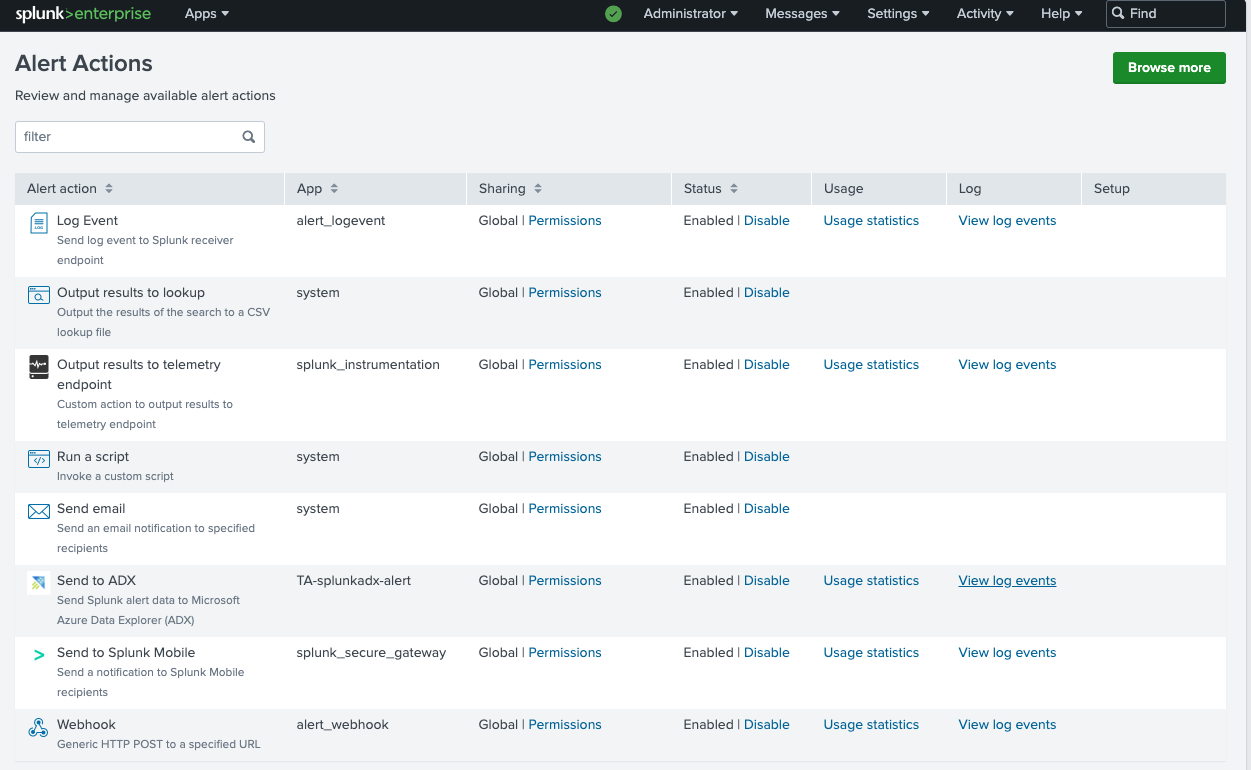Sort by Sharing column
This screenshot has width=1251, height=770.
coord(510,188)
